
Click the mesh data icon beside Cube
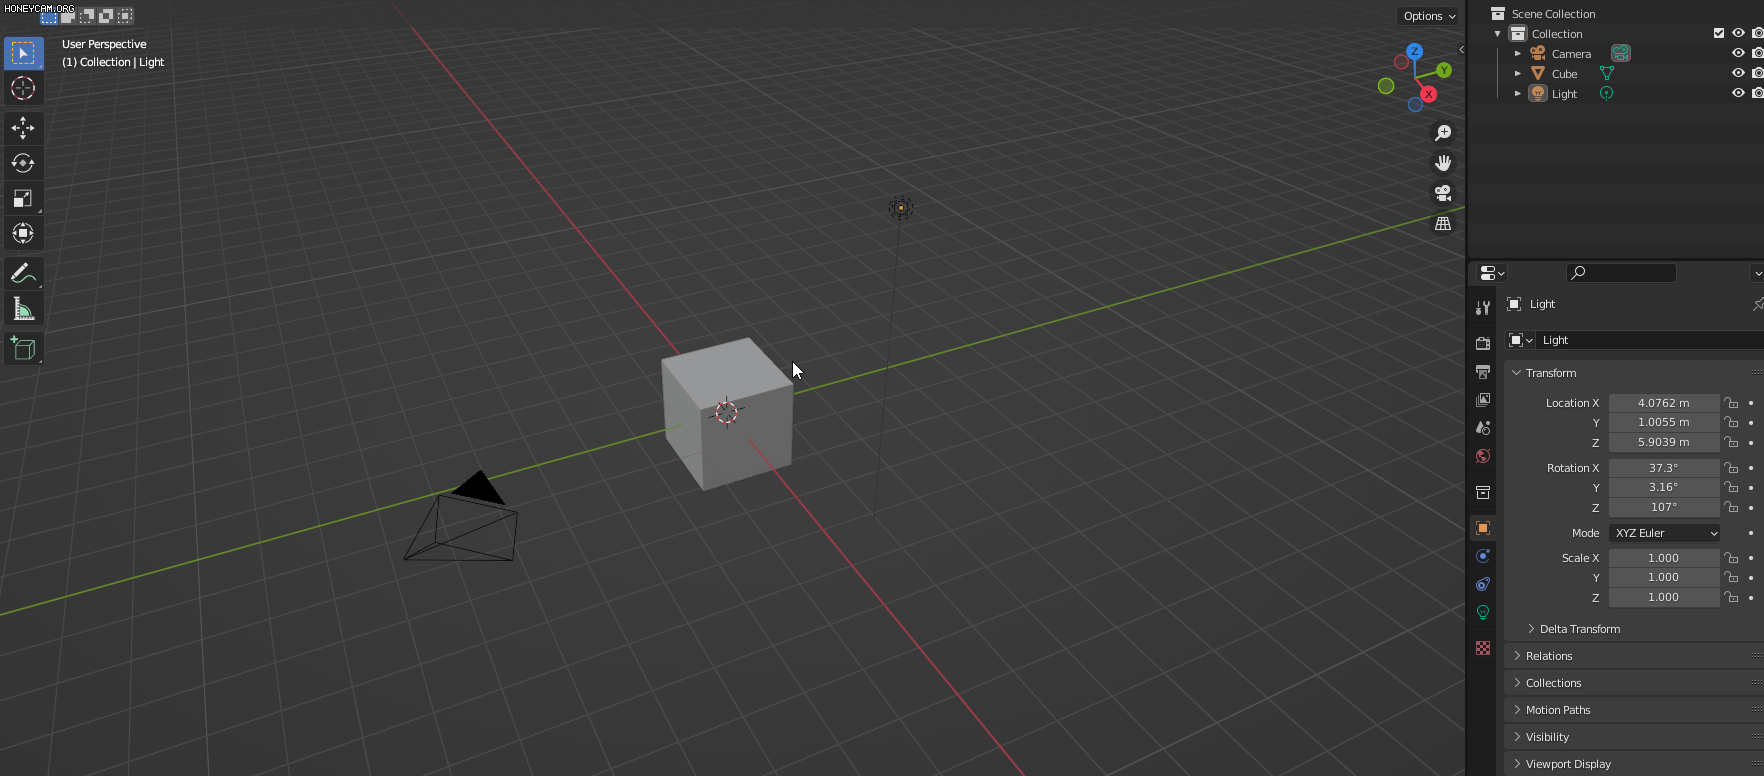(x=1607, y=73)
